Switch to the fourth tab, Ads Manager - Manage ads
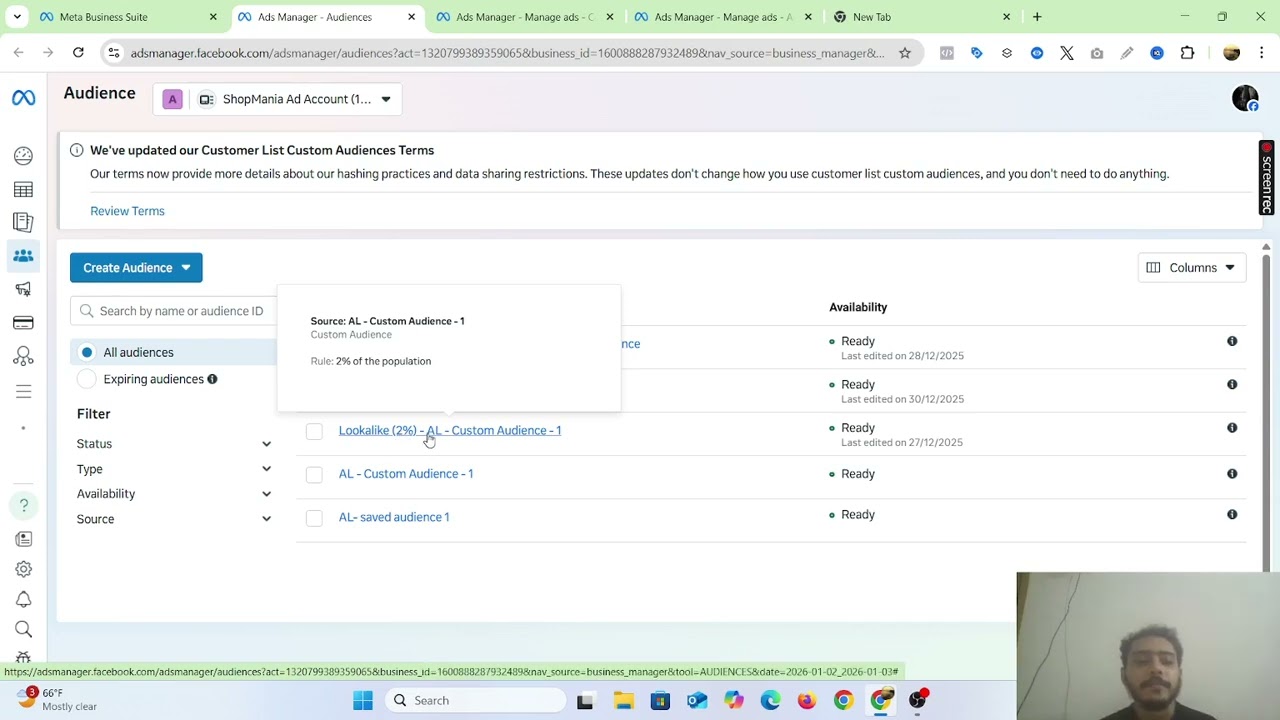The width and height of the screenshot is (1280, 720). [723, 17]
